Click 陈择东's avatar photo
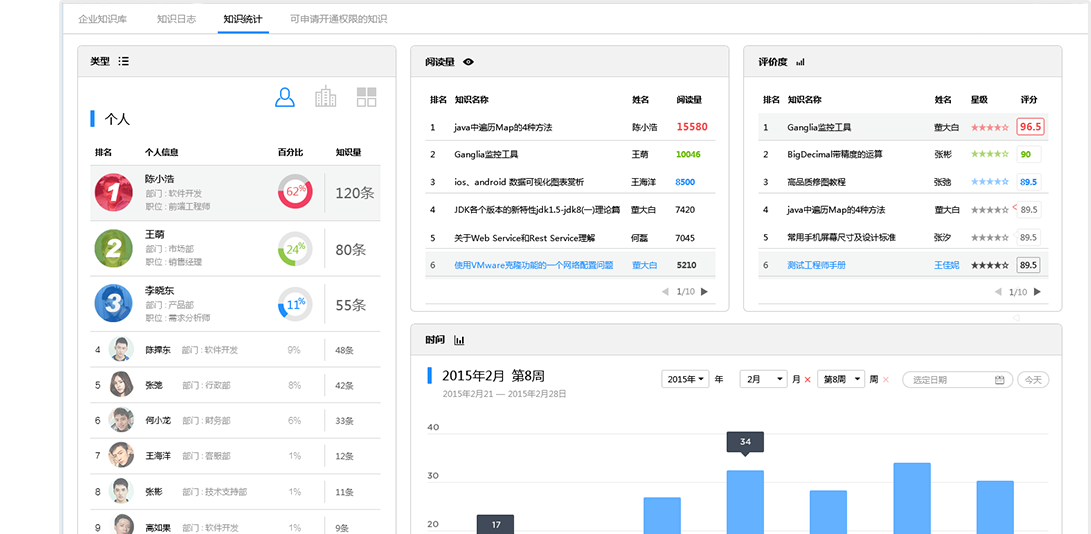 122,350
